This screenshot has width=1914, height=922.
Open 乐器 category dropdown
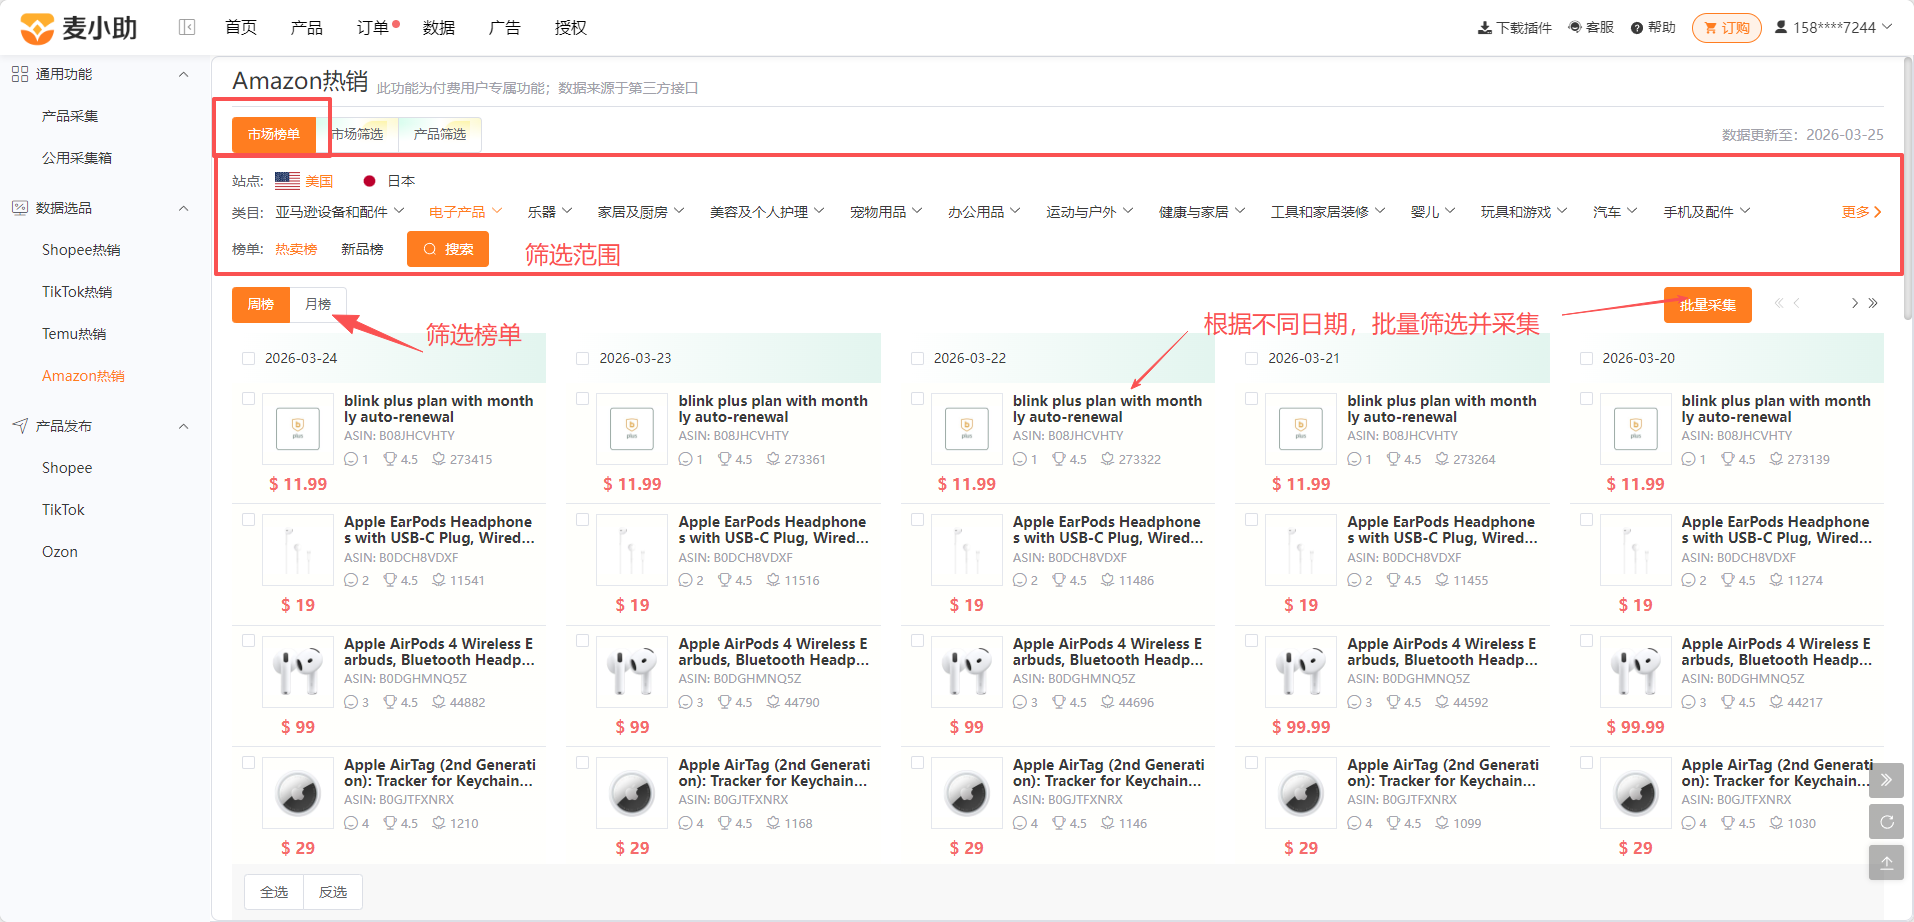coord(550,212)
